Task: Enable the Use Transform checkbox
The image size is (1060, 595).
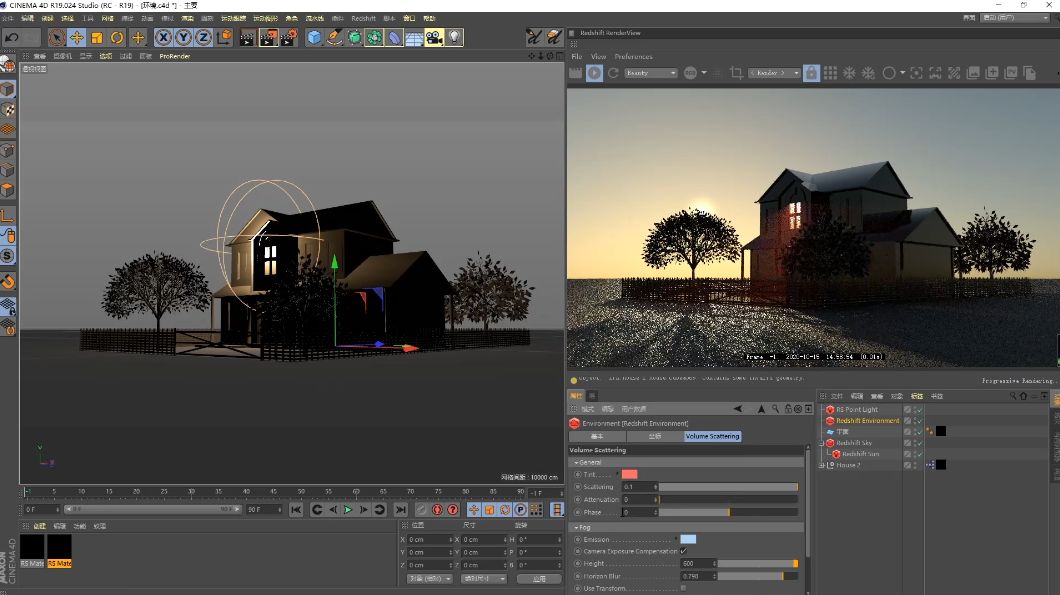Action: point(683,588)
